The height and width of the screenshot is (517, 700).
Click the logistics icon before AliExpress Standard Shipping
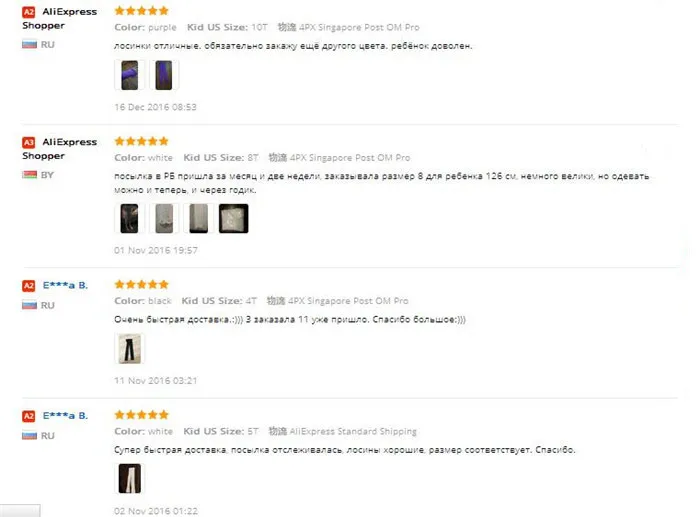[277, 431]
